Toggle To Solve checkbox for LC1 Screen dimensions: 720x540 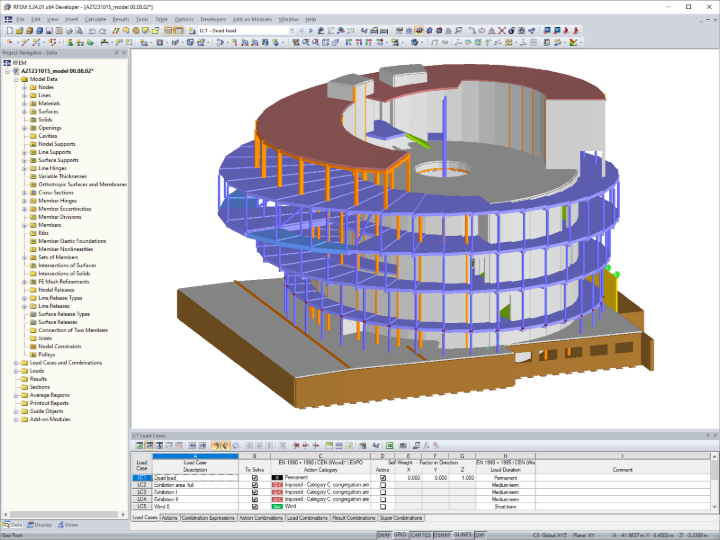click(255, 478)
